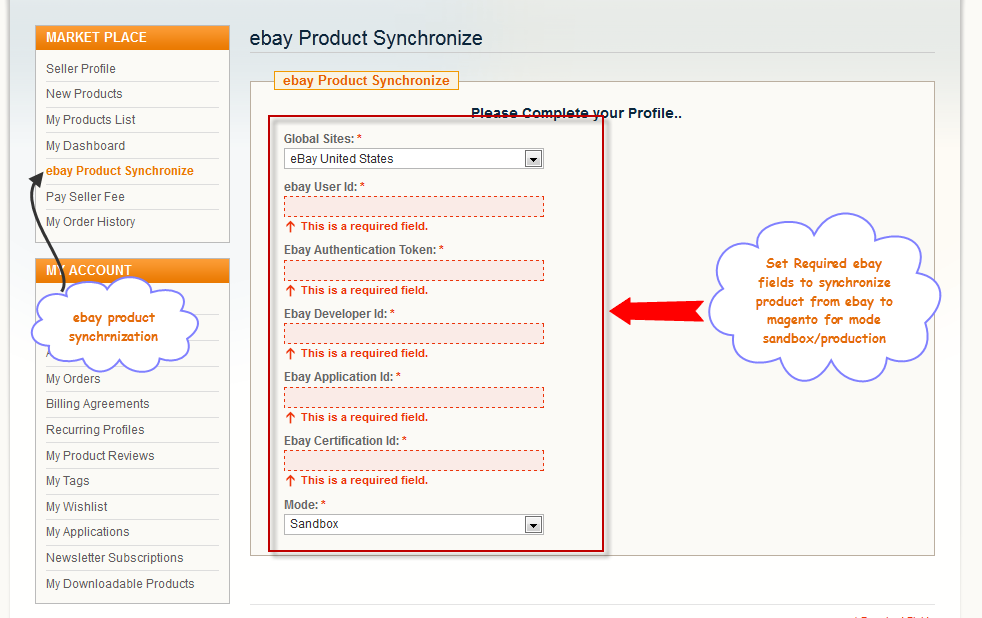Click the Ebay Certification Id field
The width and height of the screenshot is (982, 618).
point(413,461)
